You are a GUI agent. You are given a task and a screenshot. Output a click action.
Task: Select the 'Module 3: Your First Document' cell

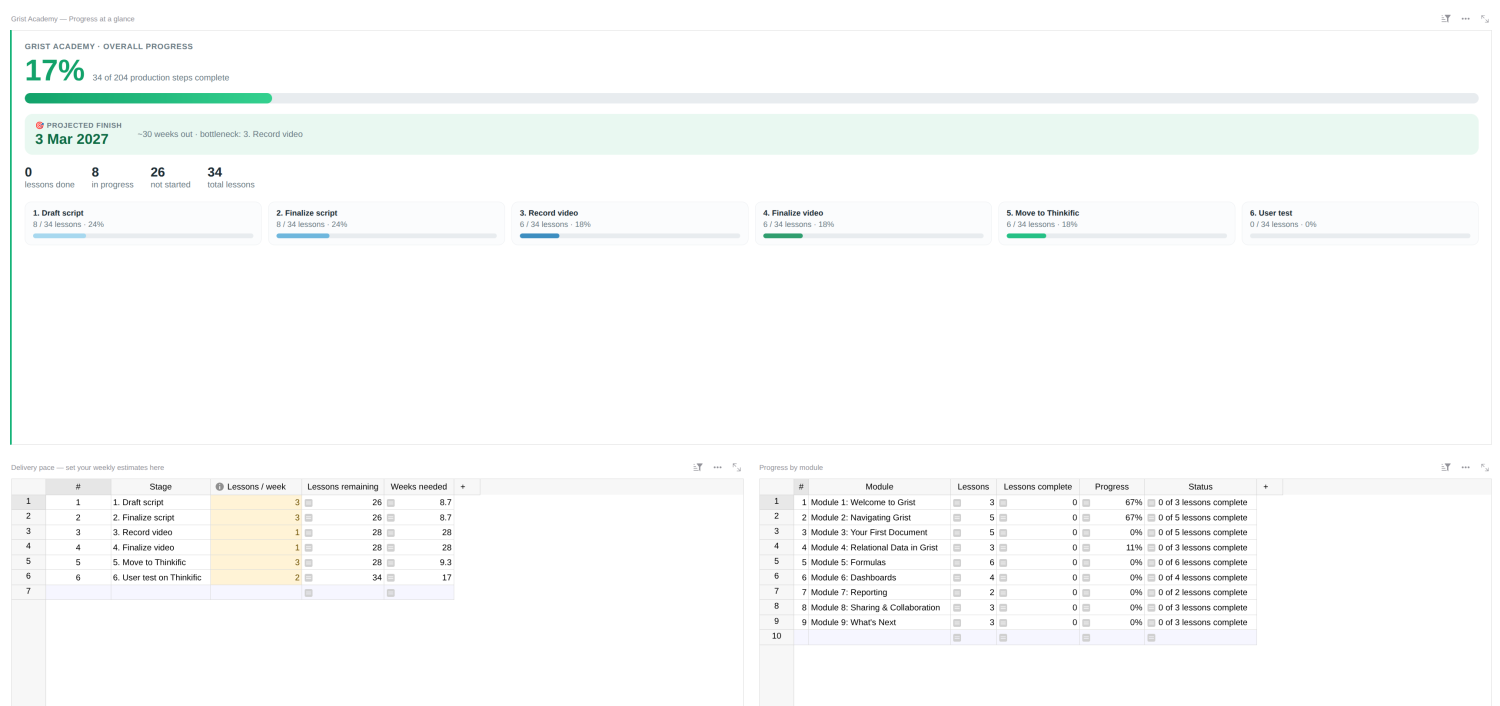pyautogui.click(x=880, y=533)
